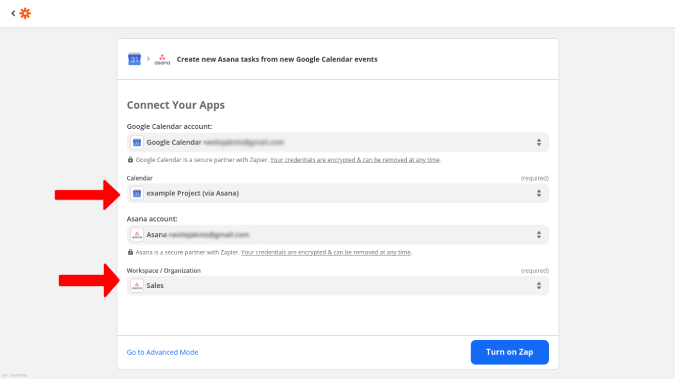Click the Google Calendar icon in header
Viewport: 675px width, 379px height.
tap(134, 59)
